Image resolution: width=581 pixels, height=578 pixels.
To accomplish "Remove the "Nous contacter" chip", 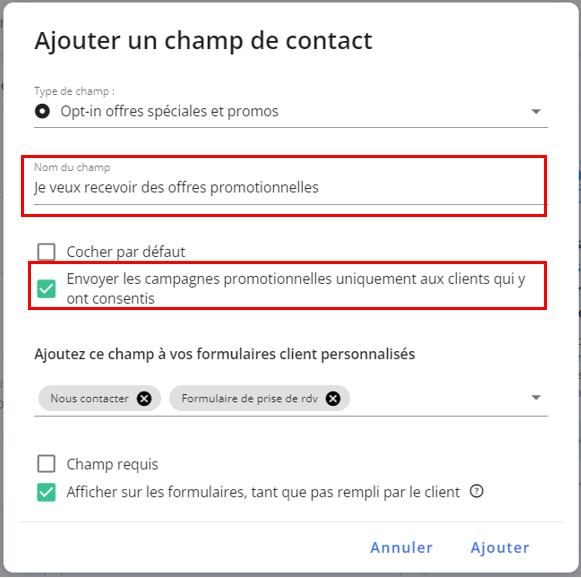I will [144, 399].
